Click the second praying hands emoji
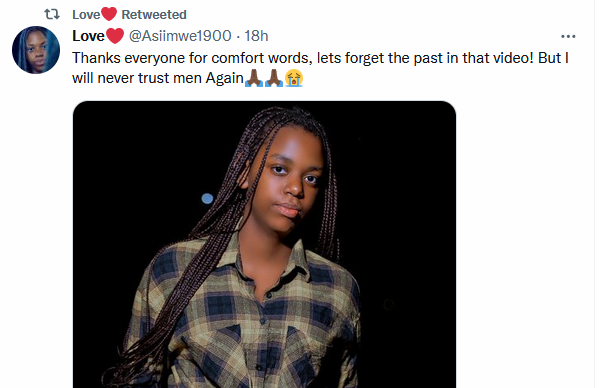This screenshot has width=599, height=388. (274, 78)
